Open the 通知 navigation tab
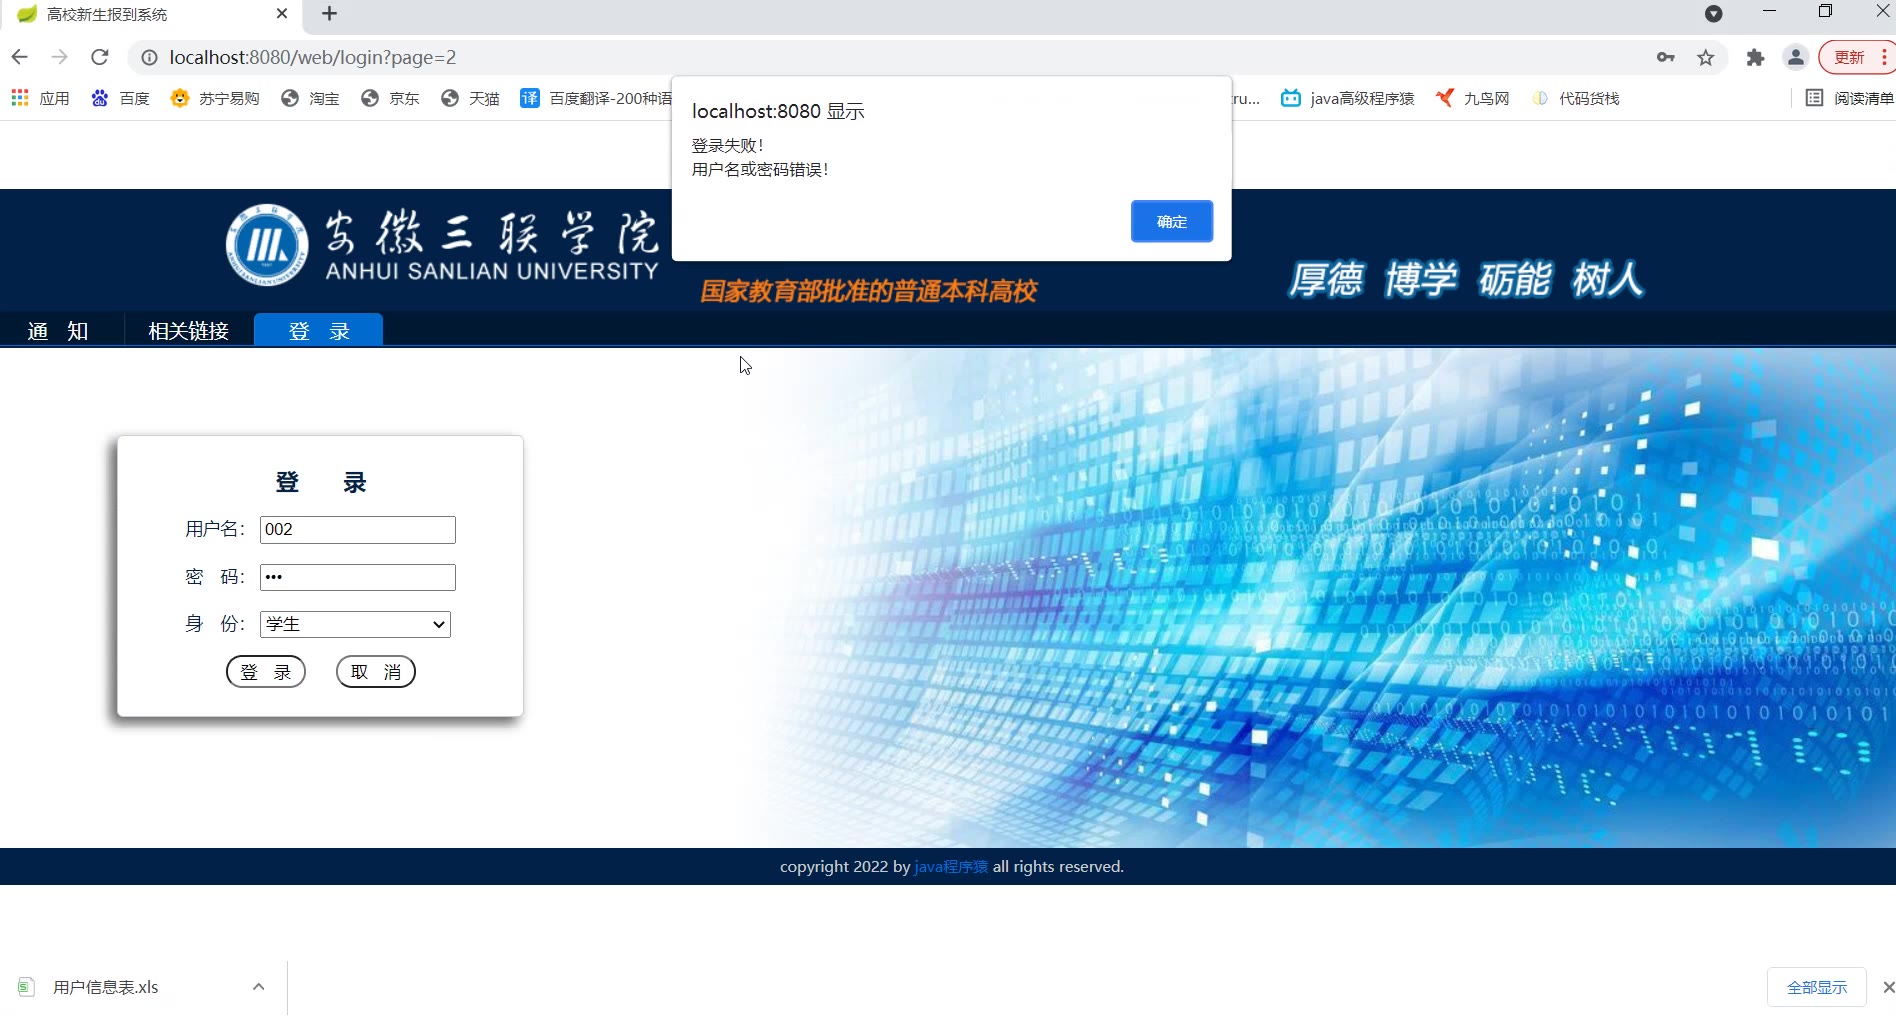 point(58,331)
